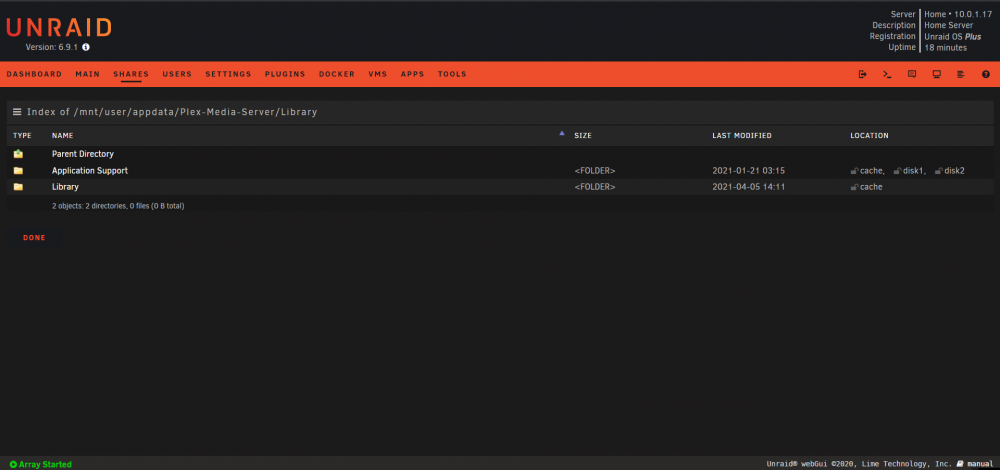The width and height of the screenshot is (1000, 470).
Task: Open the system Log icon
Action: pyautogui.click(x=961, y=74)
